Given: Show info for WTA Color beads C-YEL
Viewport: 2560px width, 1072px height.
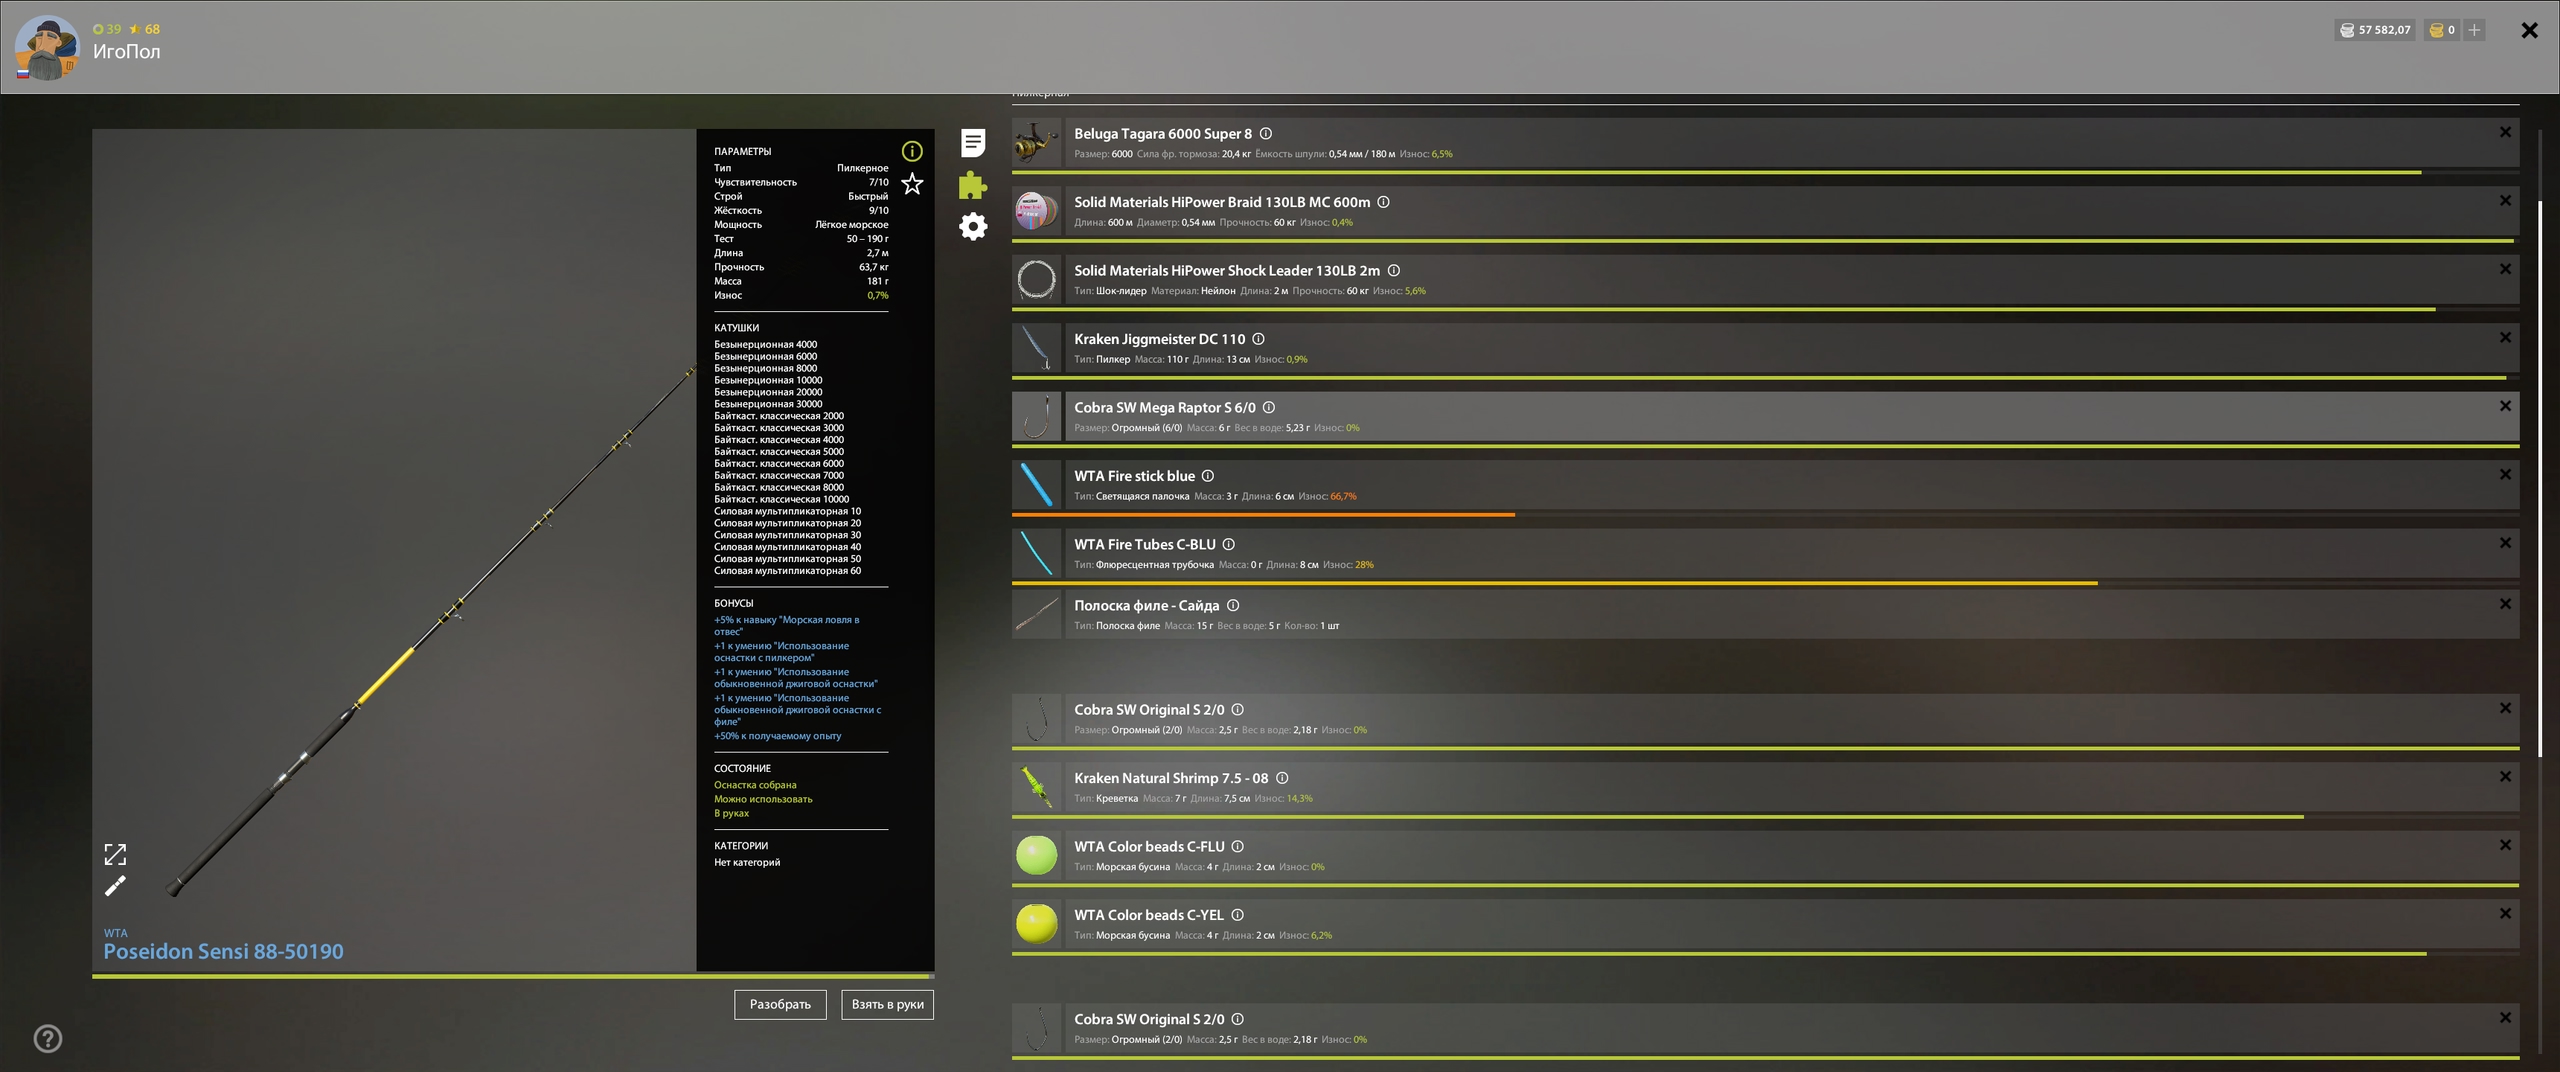Looking at the screenshot, I should click(x=1238, y=915).
